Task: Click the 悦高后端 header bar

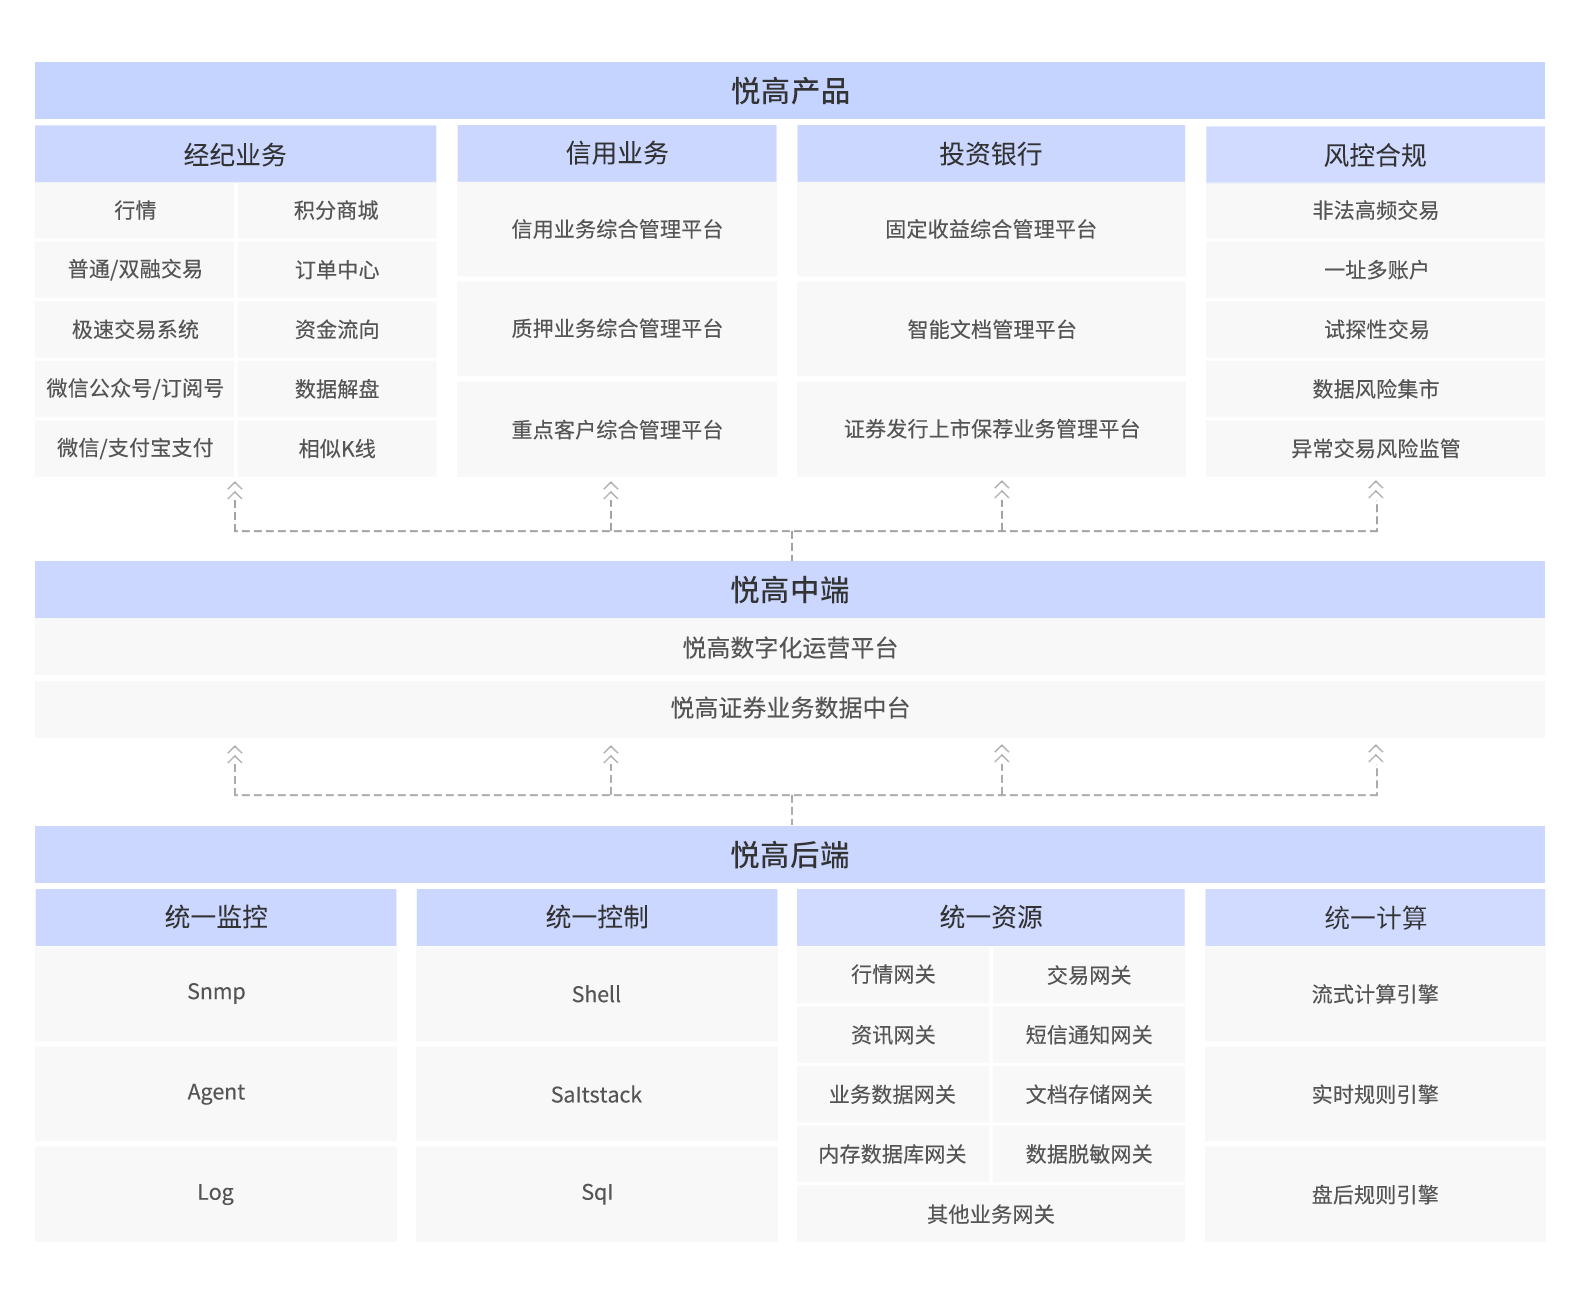Action: pyautogui.click(x=790, y=855)
